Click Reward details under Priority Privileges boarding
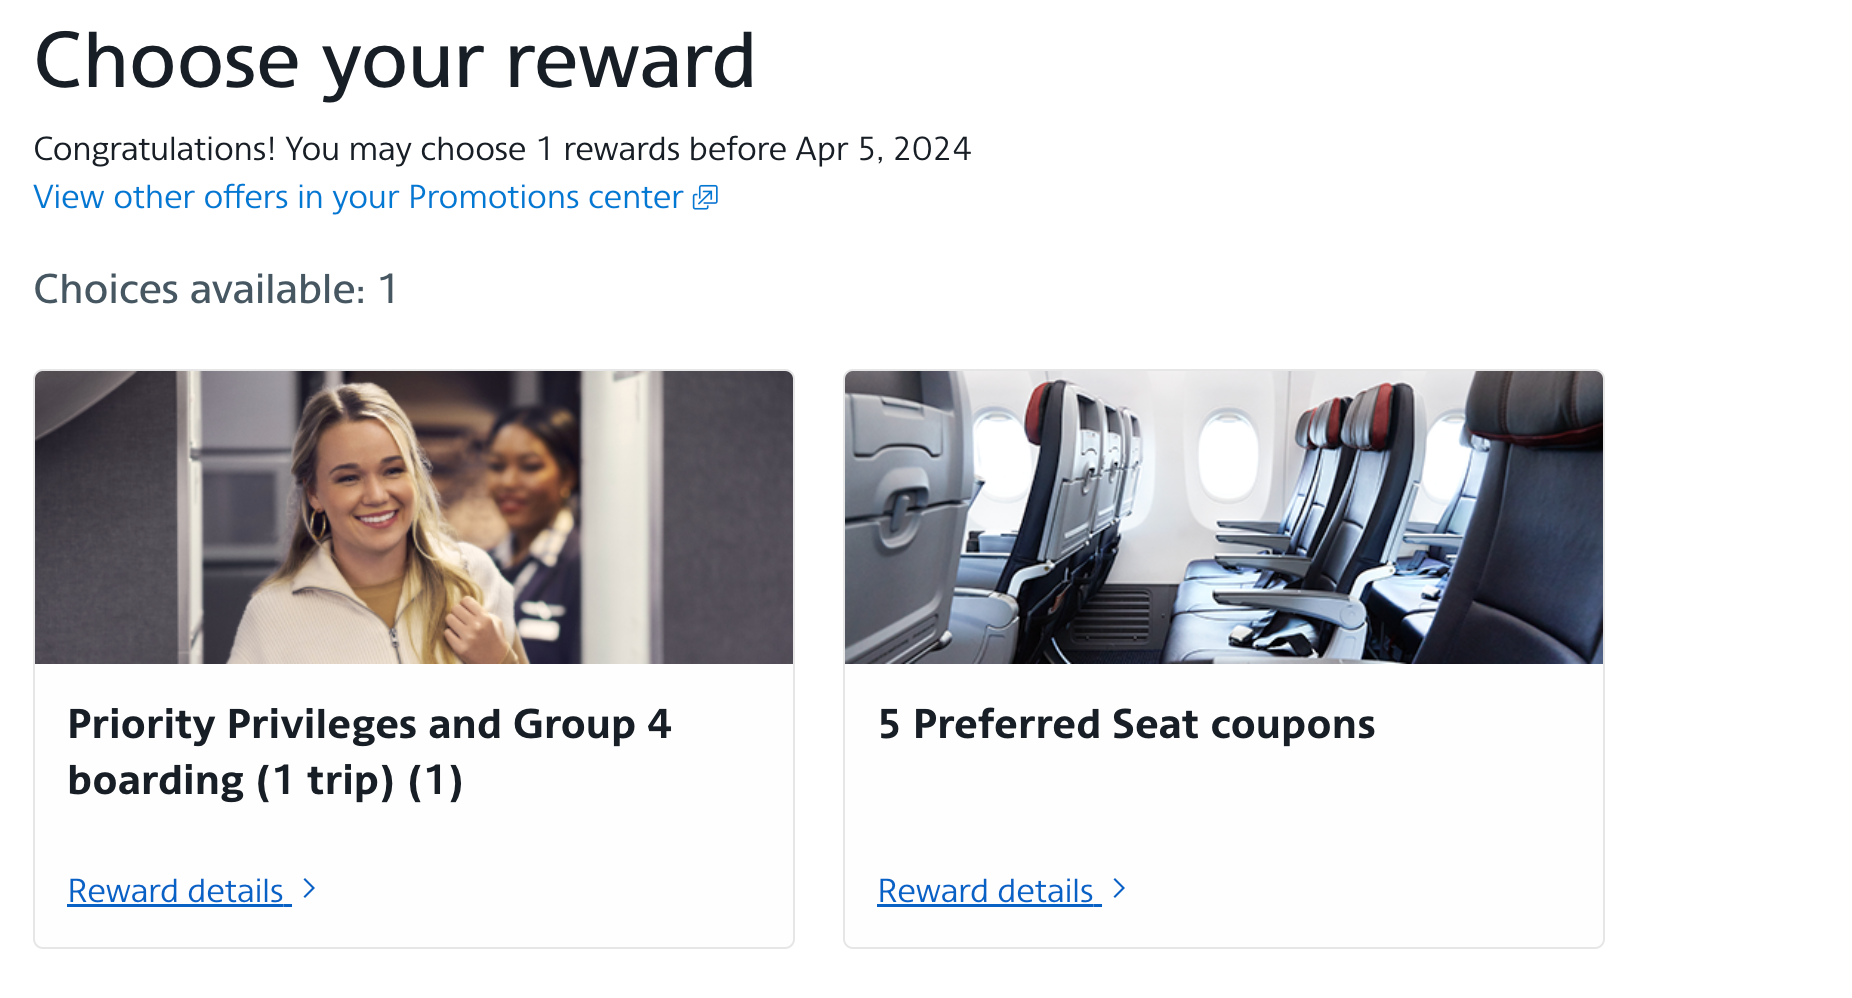 tap(177, 890)
